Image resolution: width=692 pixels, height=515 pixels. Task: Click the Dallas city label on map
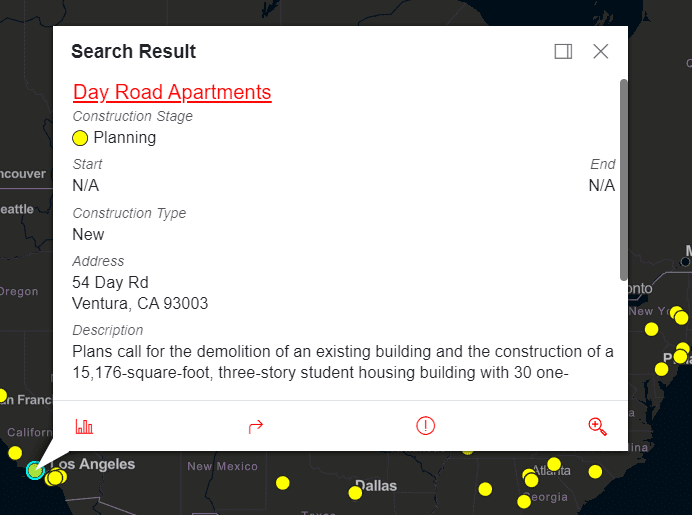tap(376, 486)
